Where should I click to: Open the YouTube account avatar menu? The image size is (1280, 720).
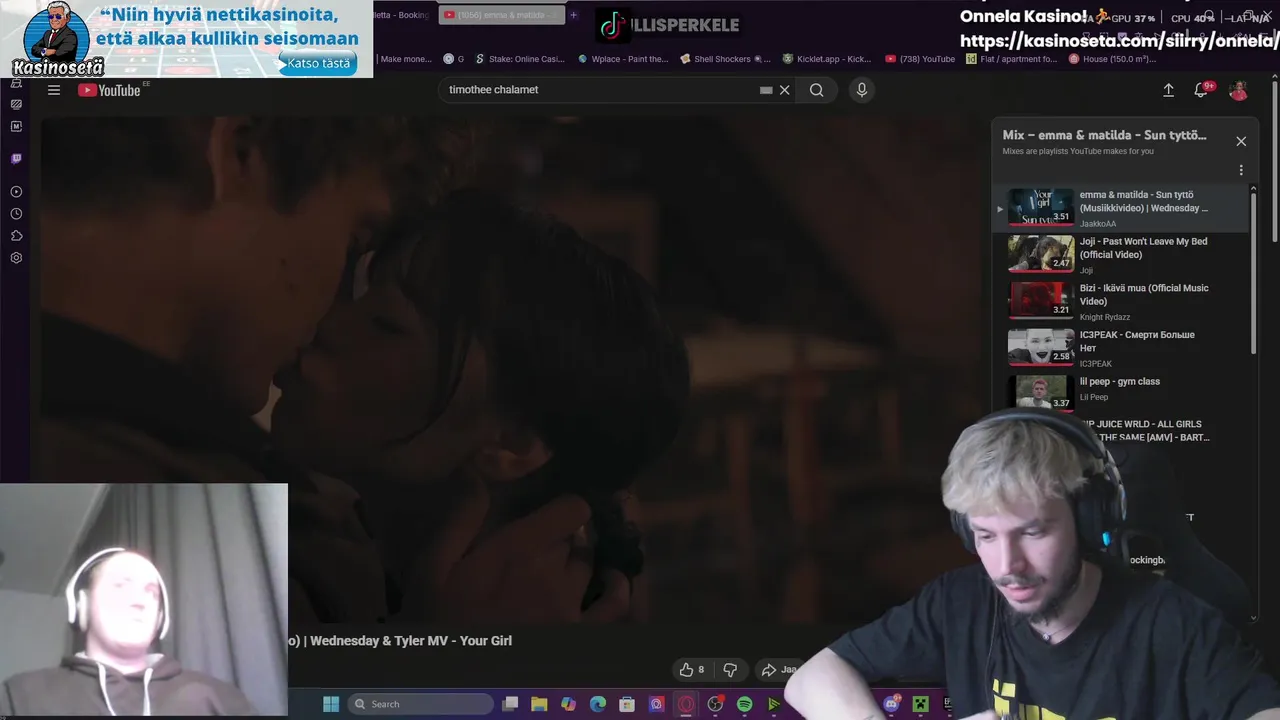click(x=1238, y=90)
